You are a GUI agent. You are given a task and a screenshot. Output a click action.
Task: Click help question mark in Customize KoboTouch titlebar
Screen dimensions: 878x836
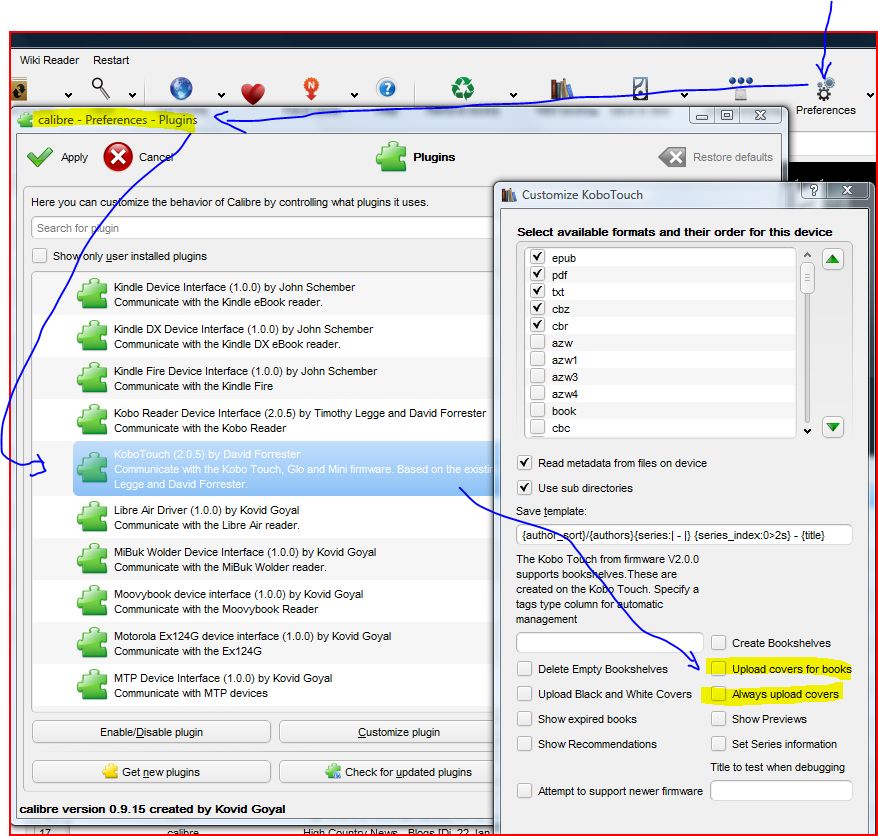814,190
